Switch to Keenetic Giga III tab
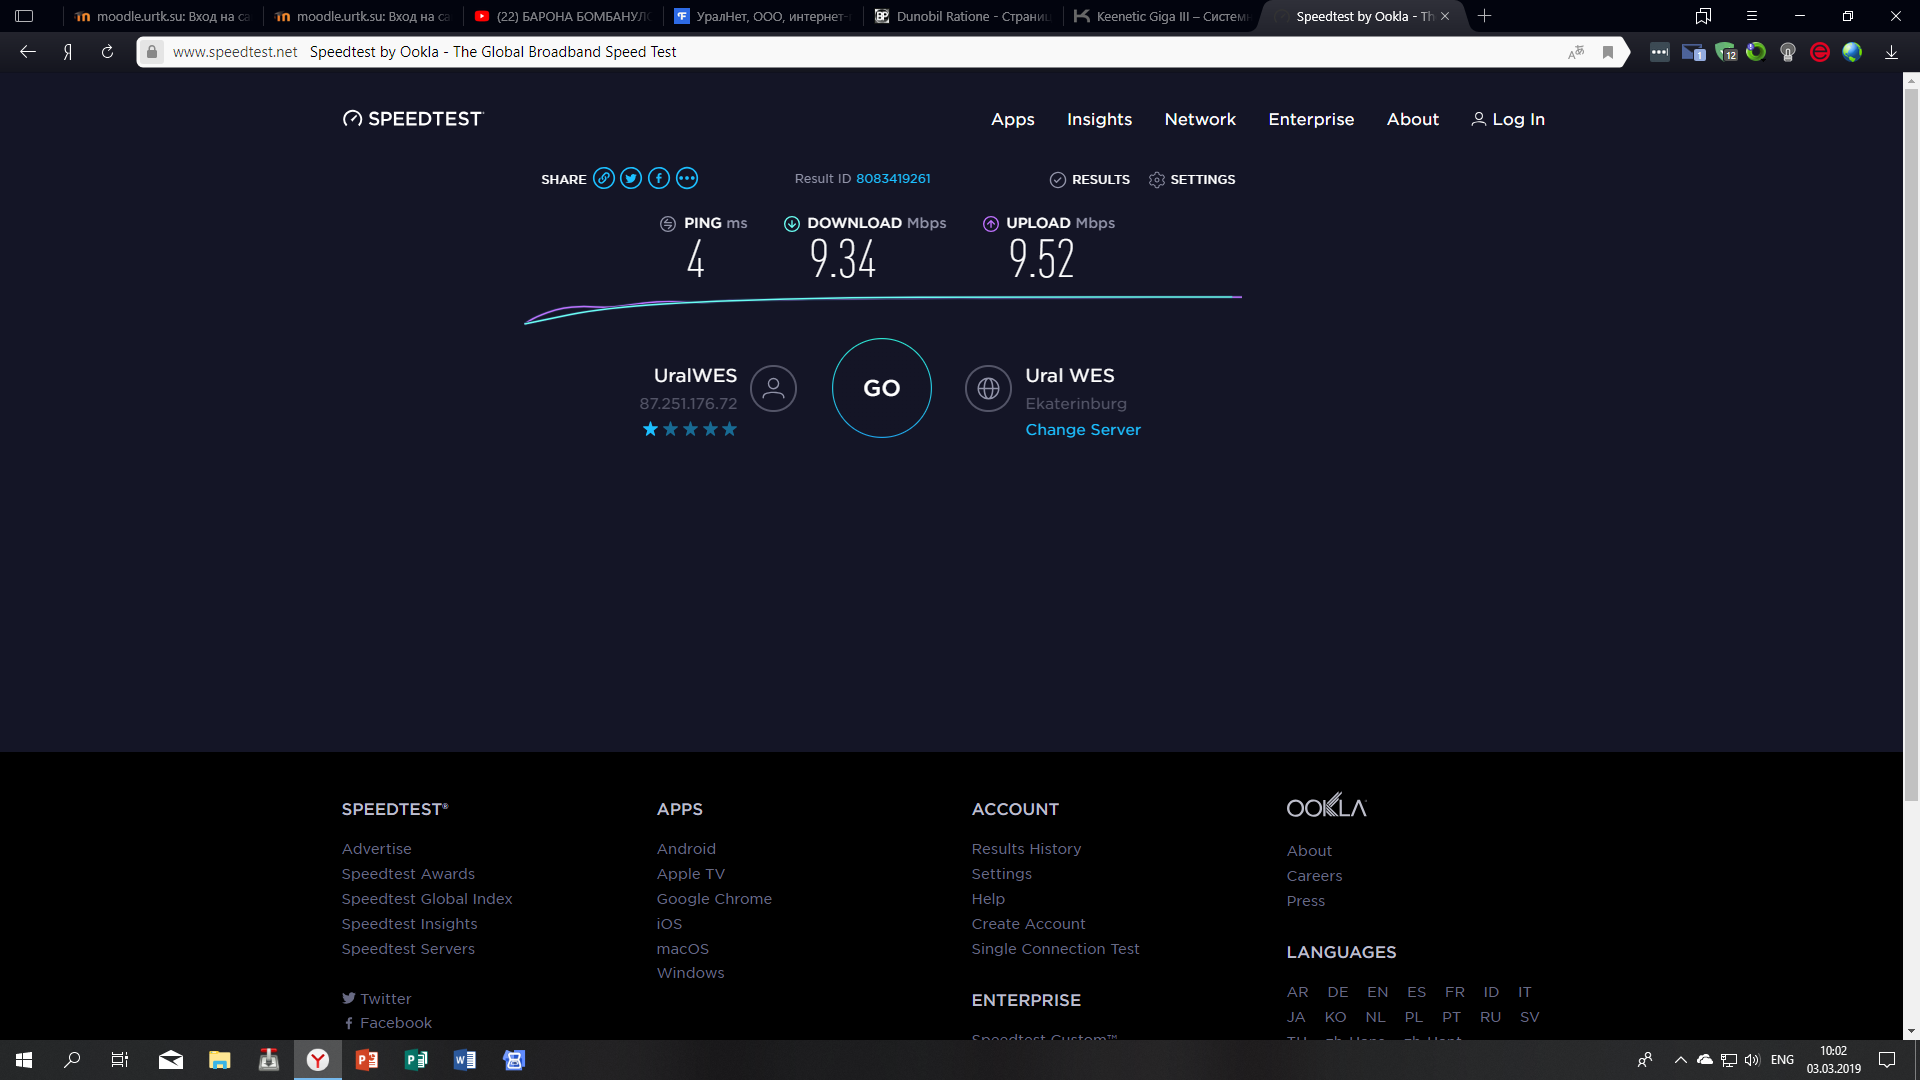 coord(1163,16)
